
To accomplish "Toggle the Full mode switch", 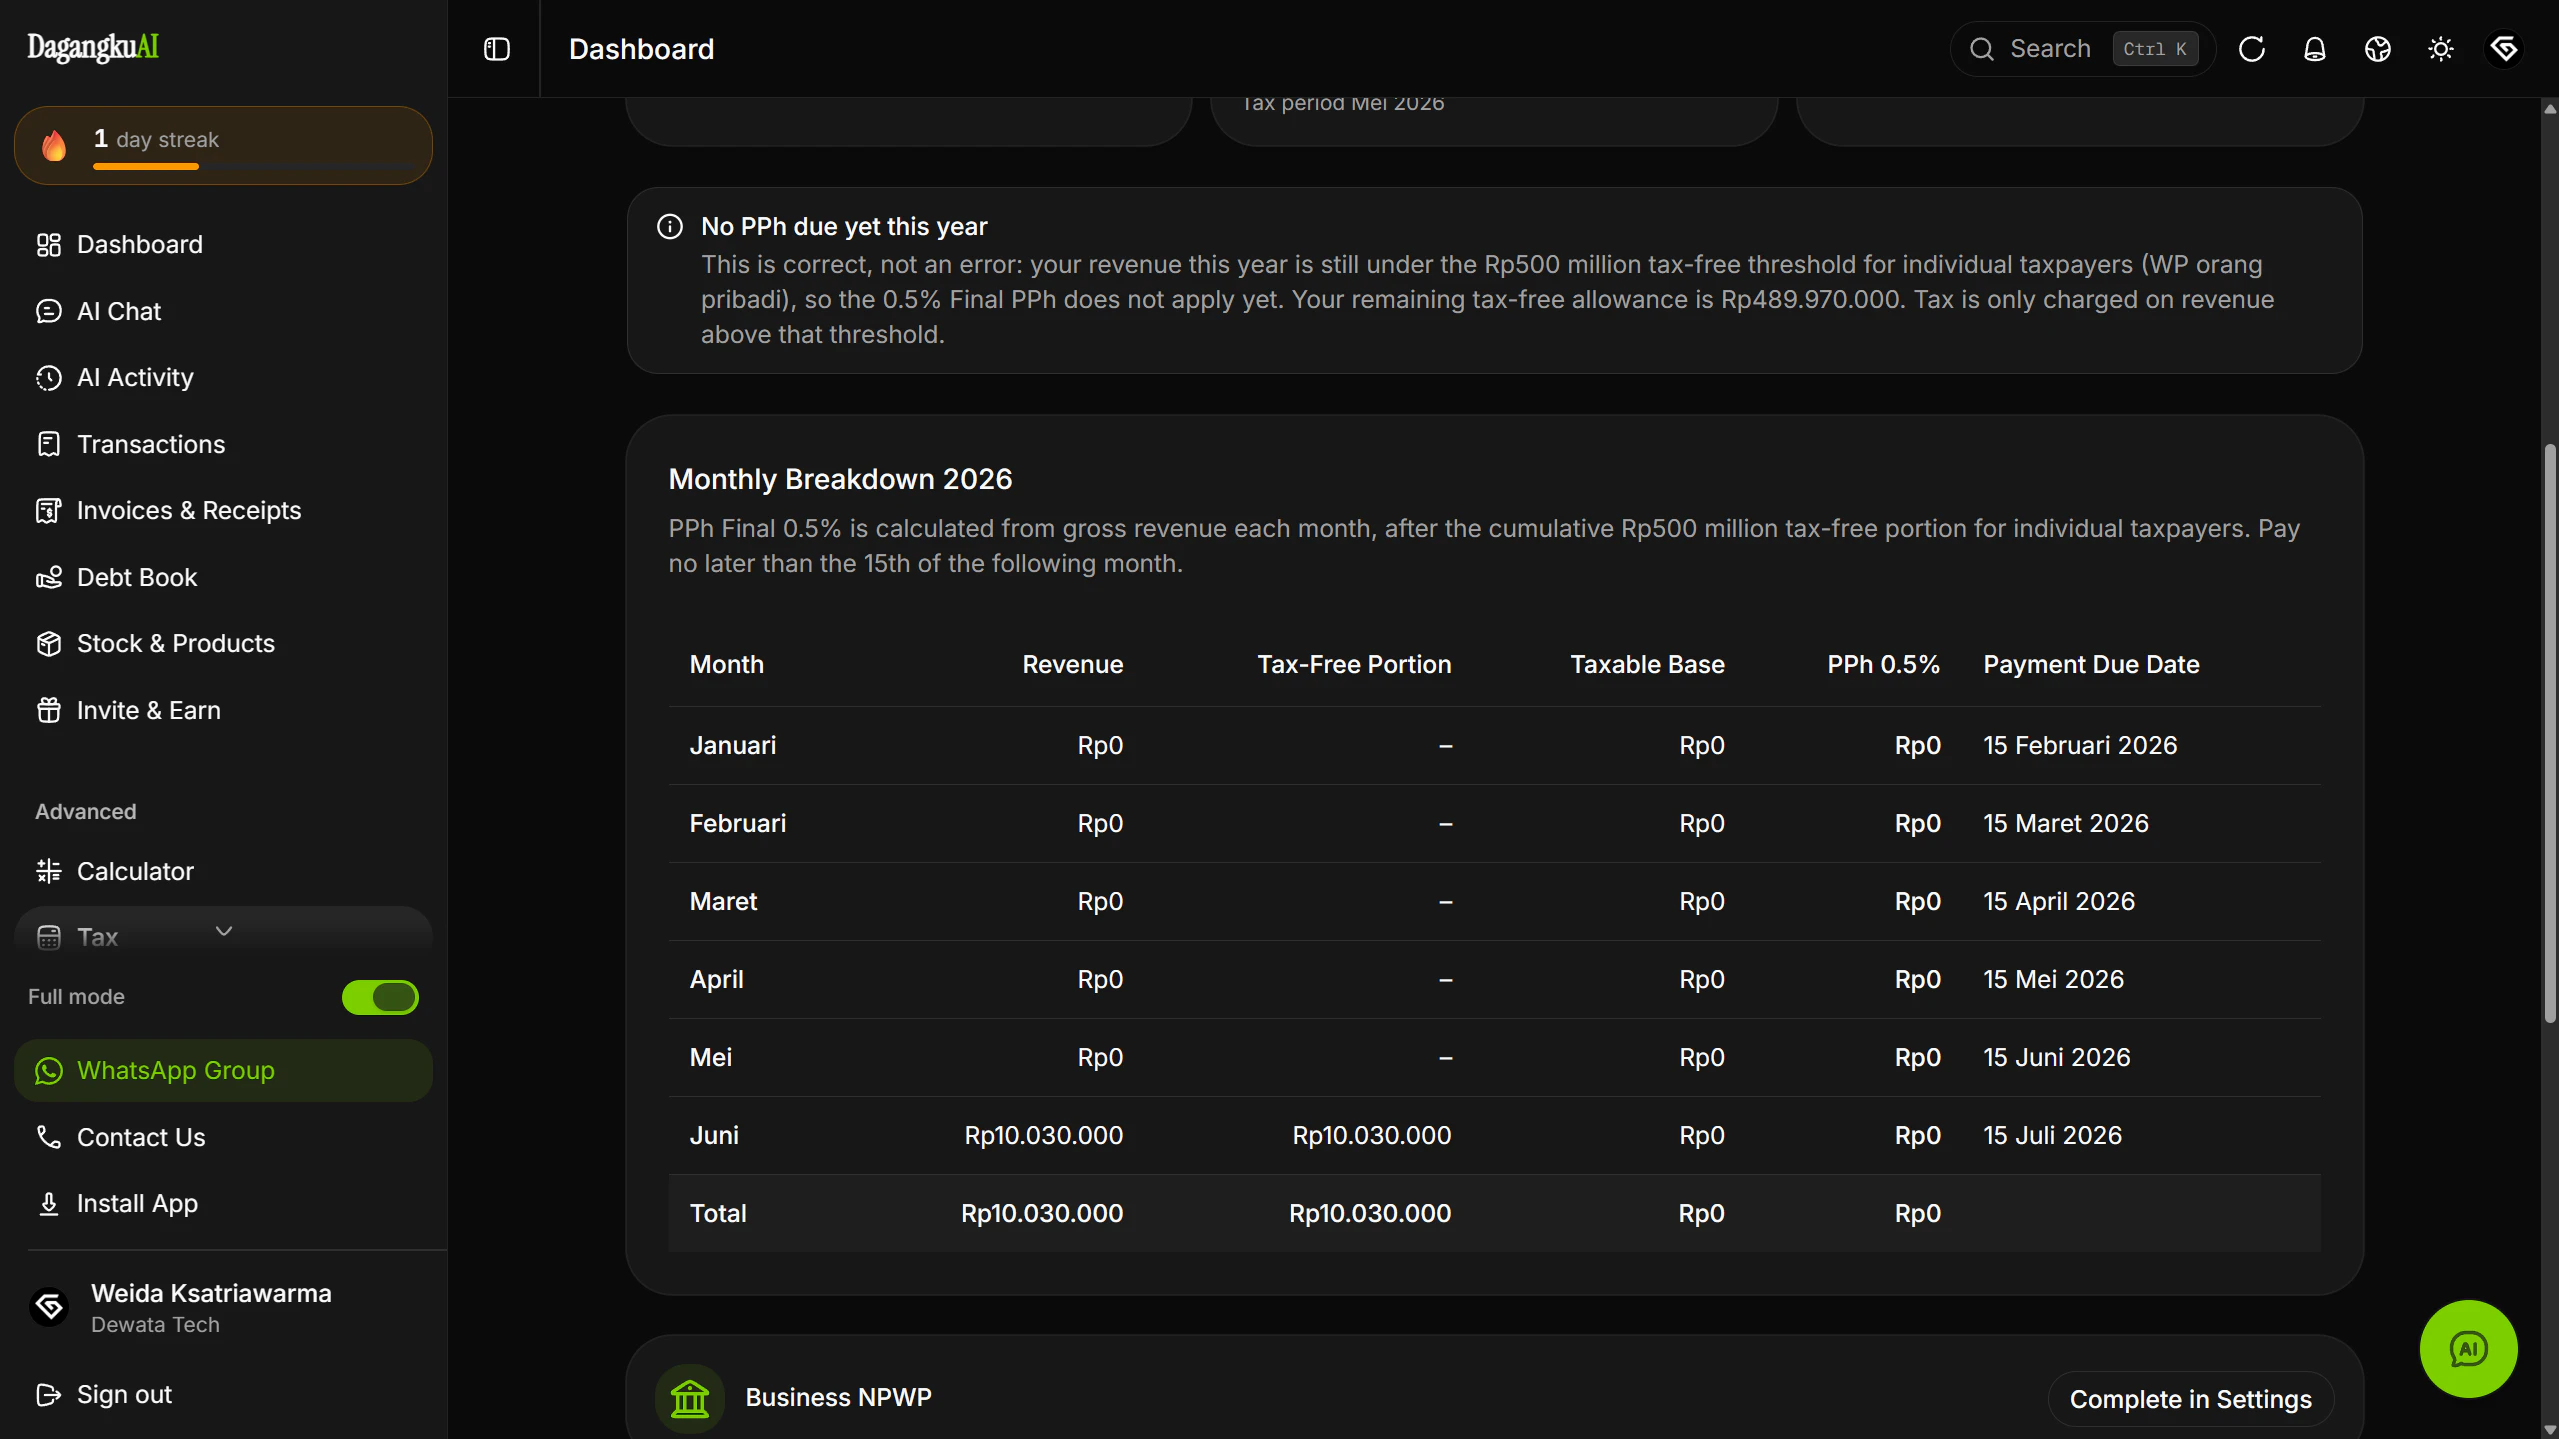I will coord(380,997).
